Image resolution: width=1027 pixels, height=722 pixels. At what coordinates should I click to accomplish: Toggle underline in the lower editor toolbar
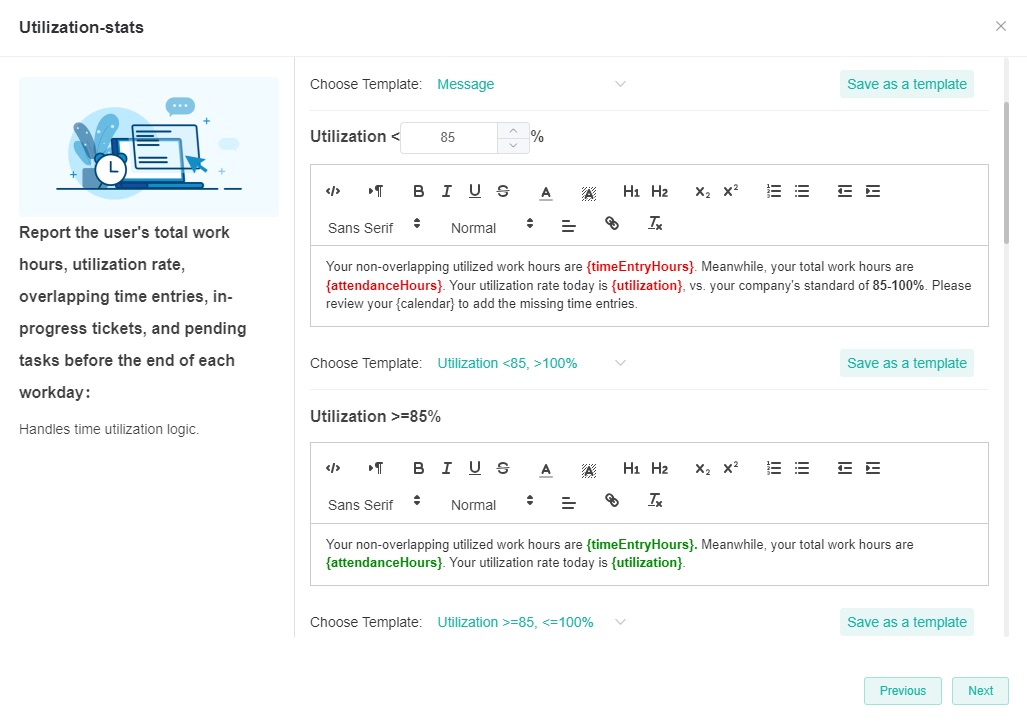(x=475, y=468)
